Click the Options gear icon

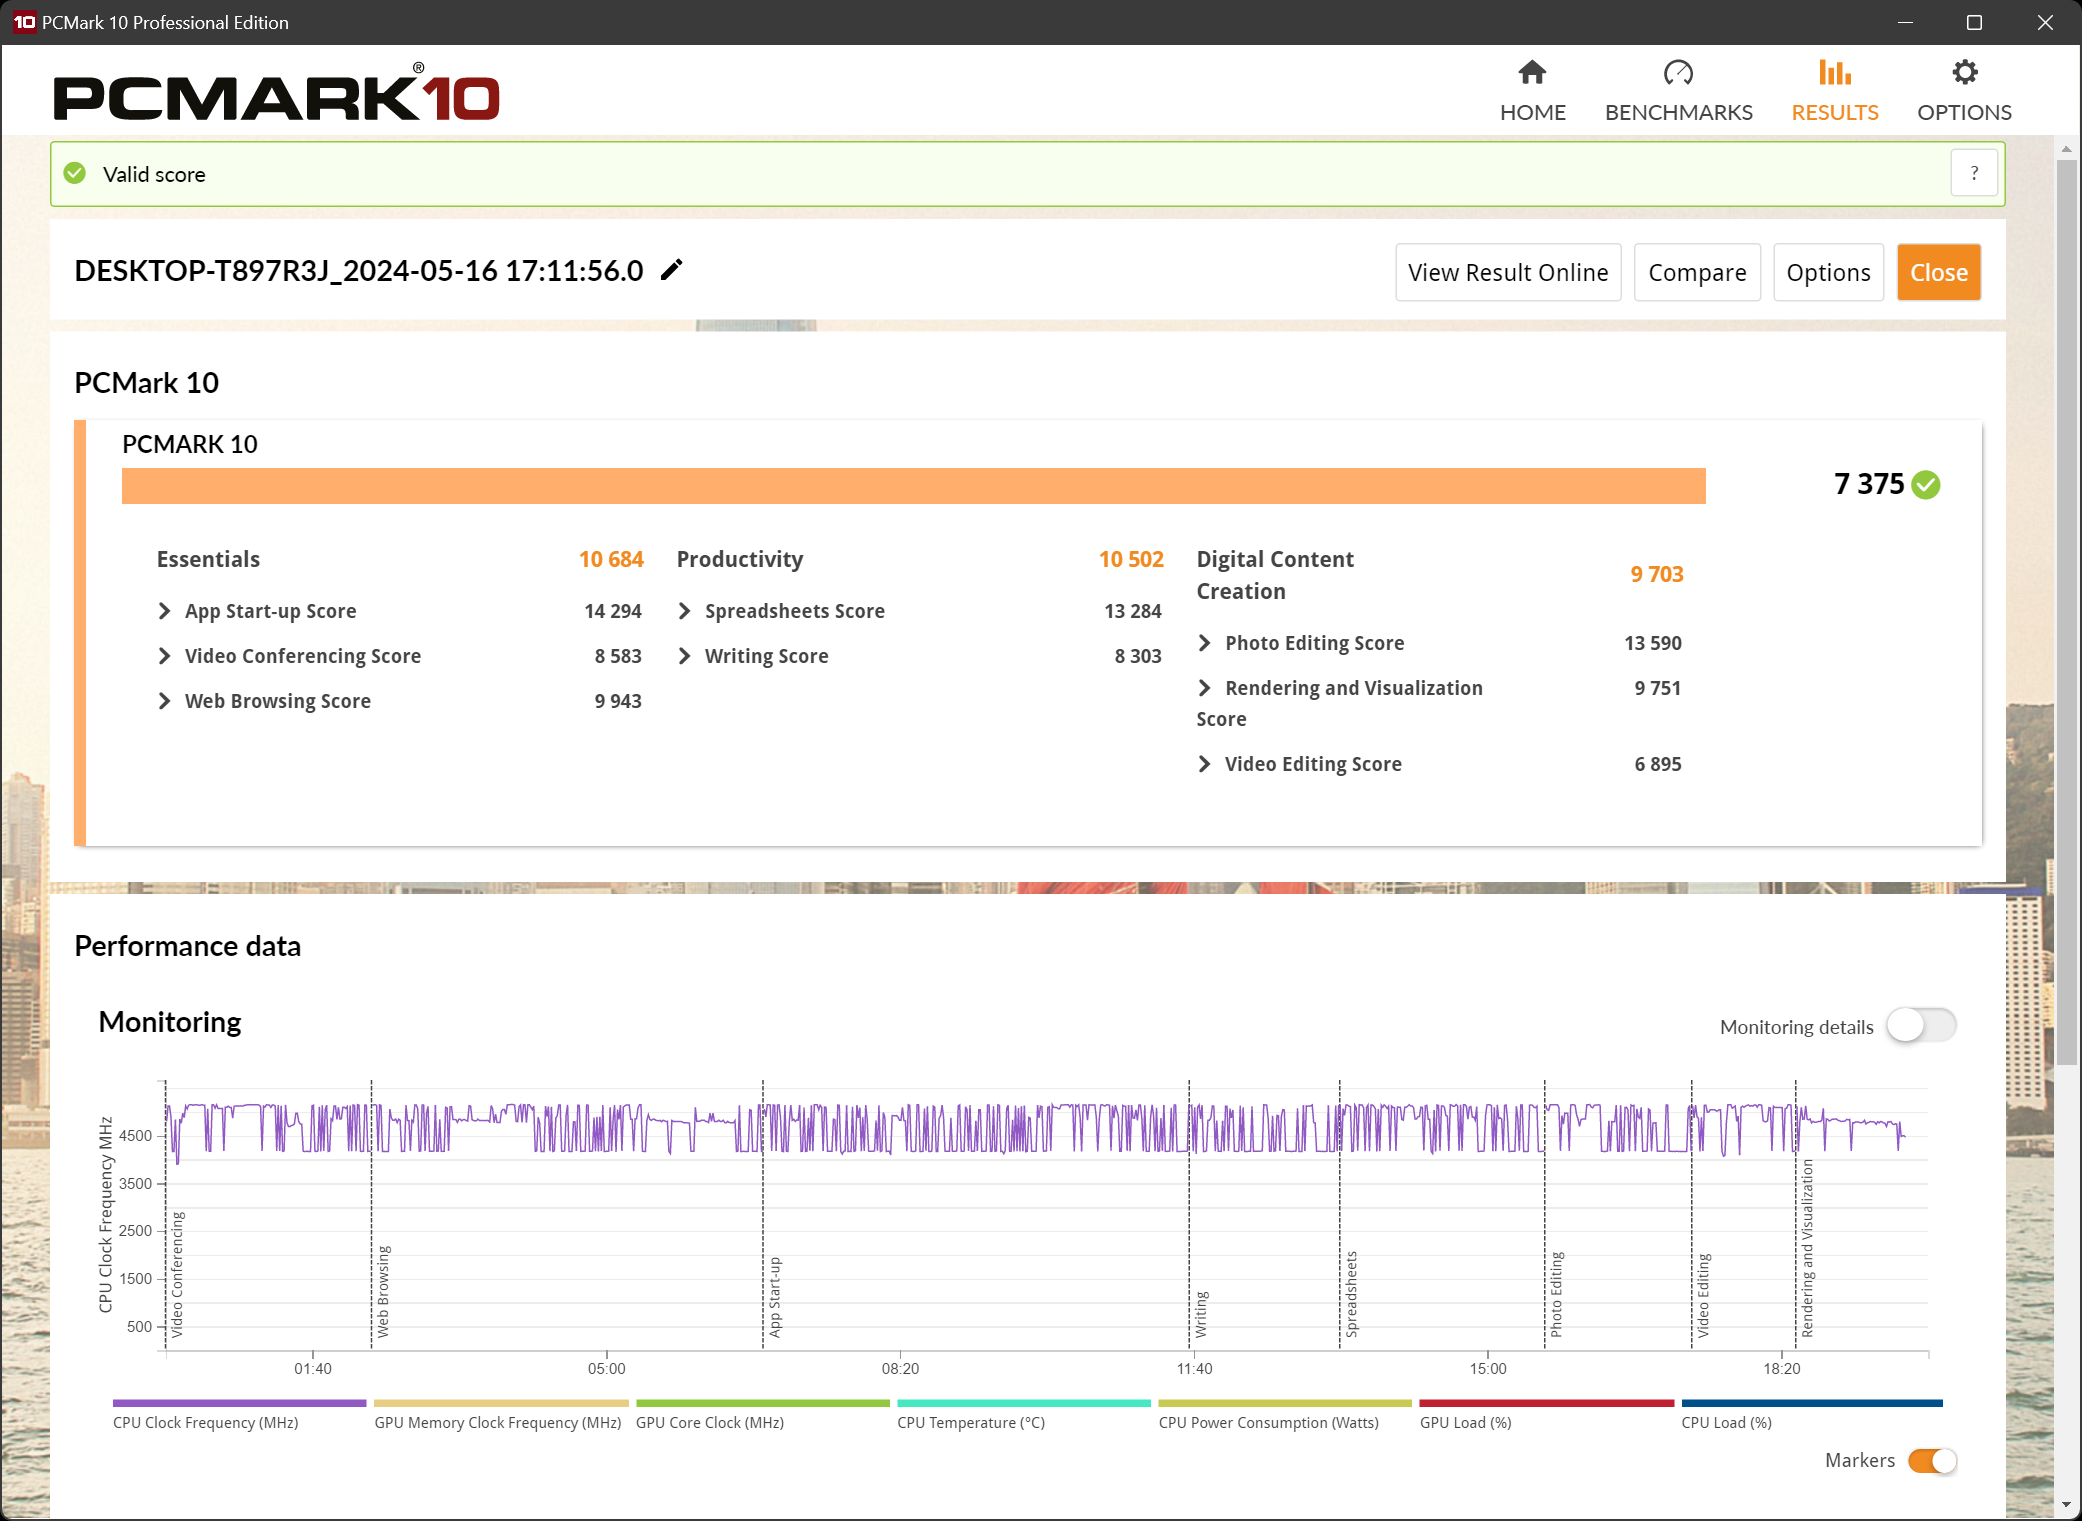(x=1964, y=73)
